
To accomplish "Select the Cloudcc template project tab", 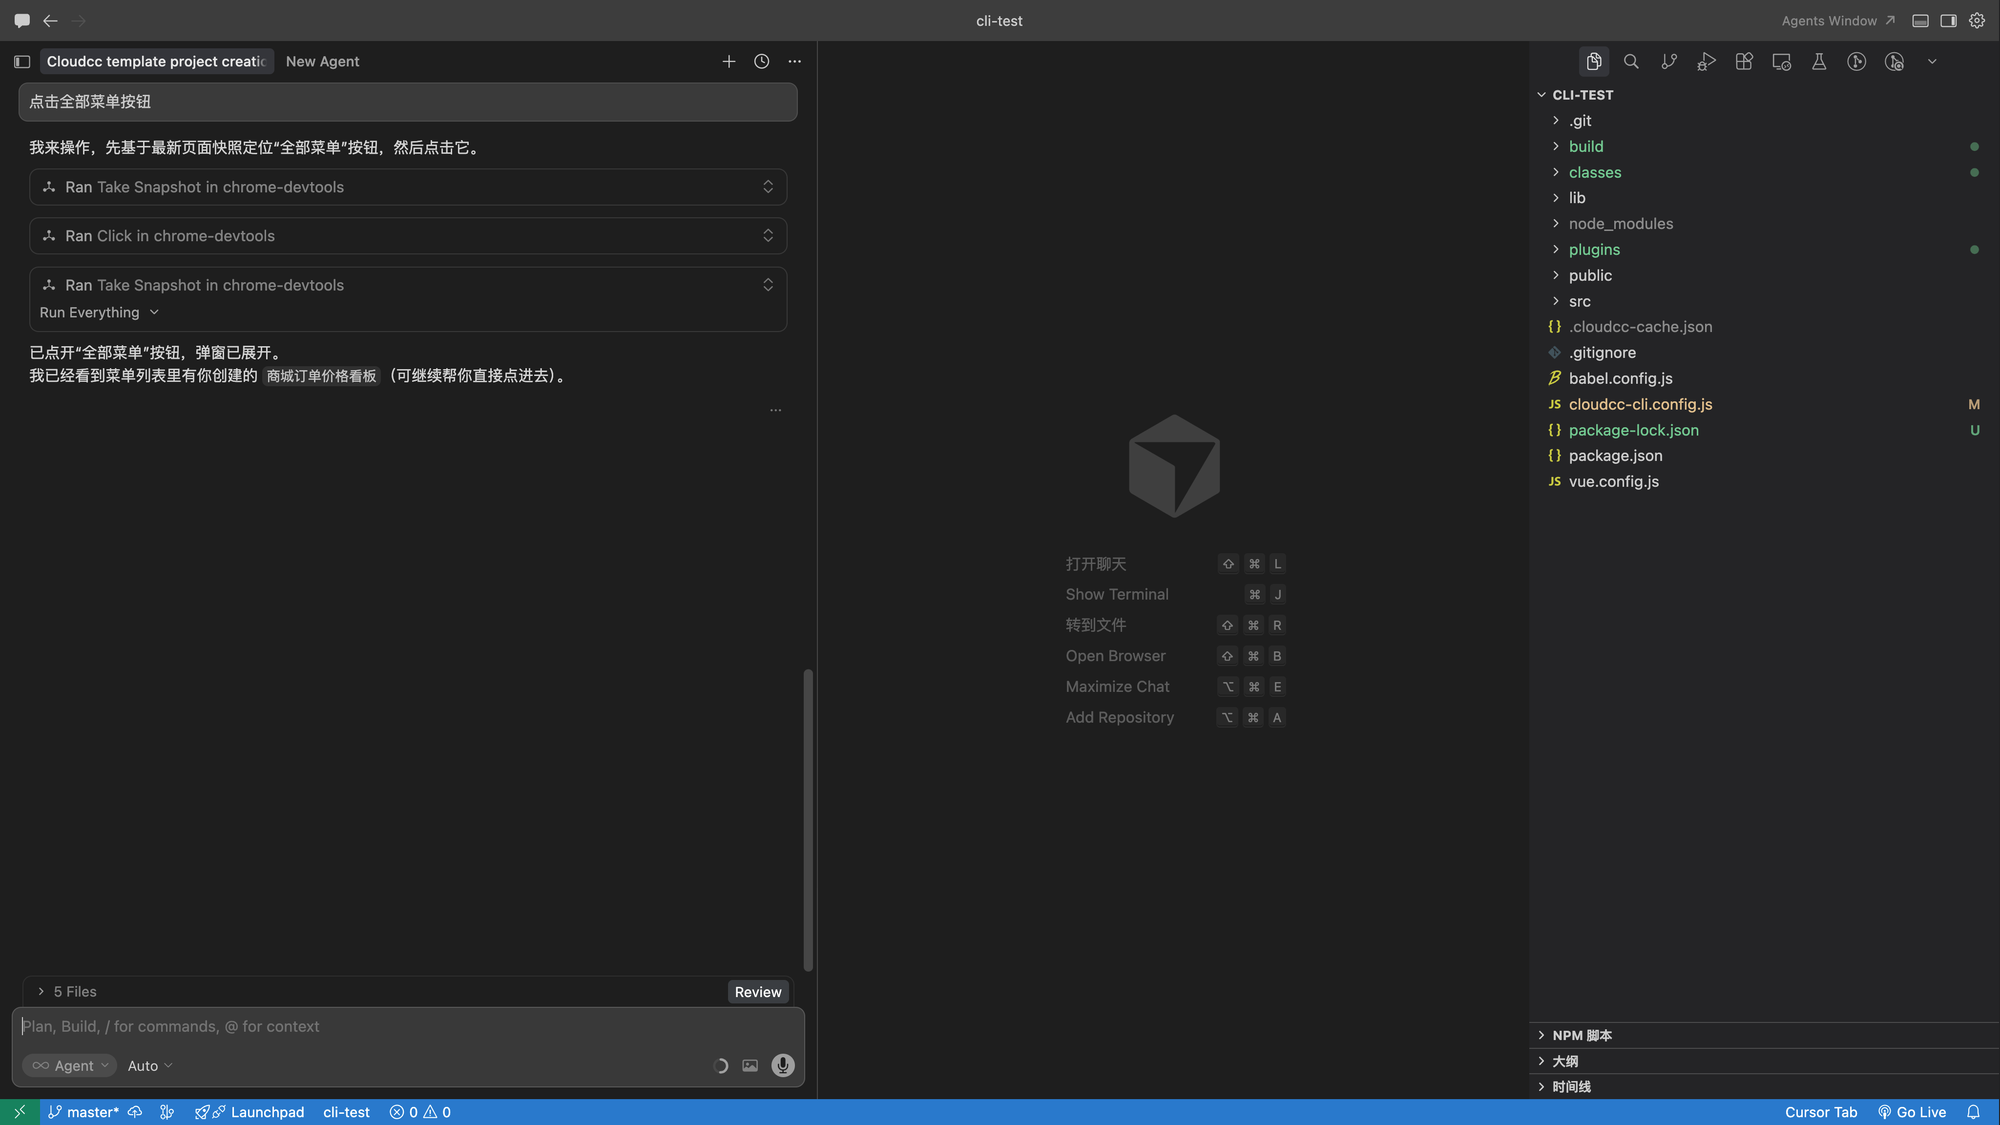I will click(x=156, y=61).
